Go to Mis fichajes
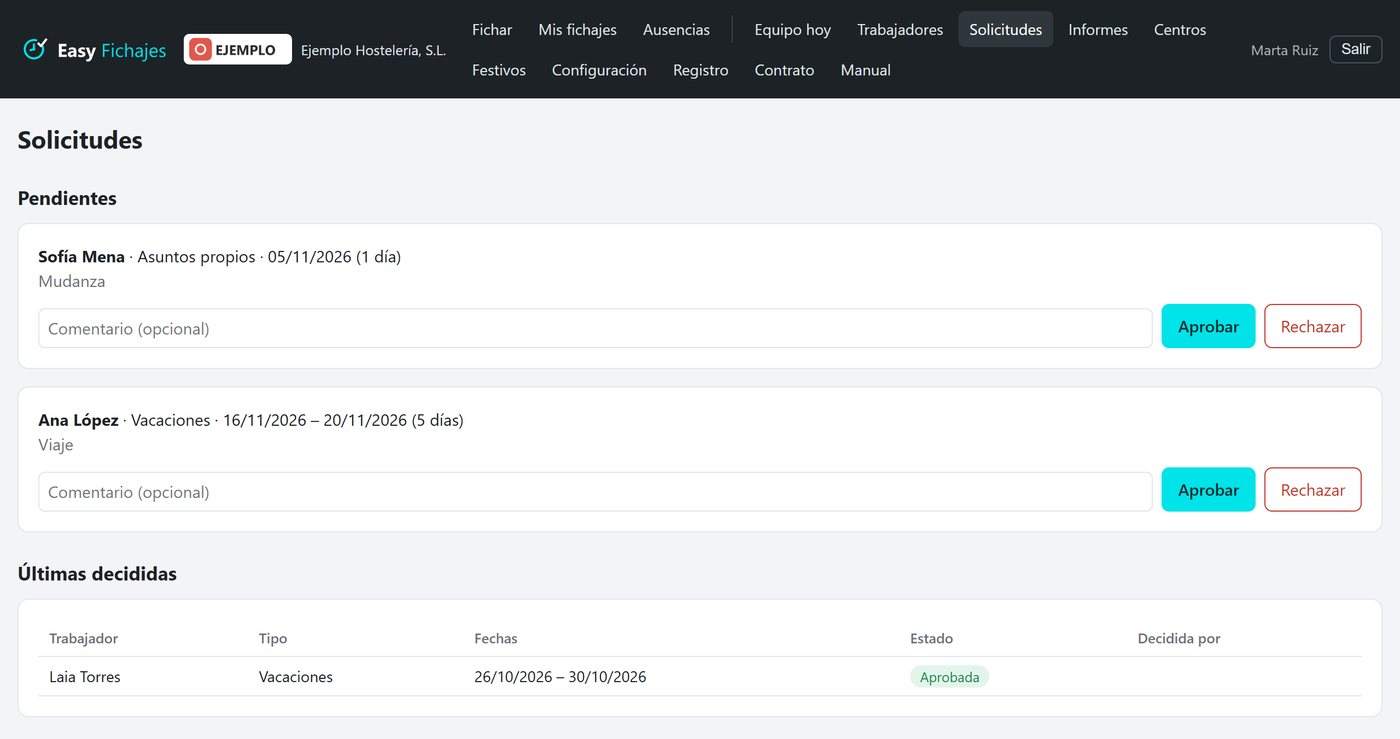This screenshot has width=1400, height=739. (577, 30)
